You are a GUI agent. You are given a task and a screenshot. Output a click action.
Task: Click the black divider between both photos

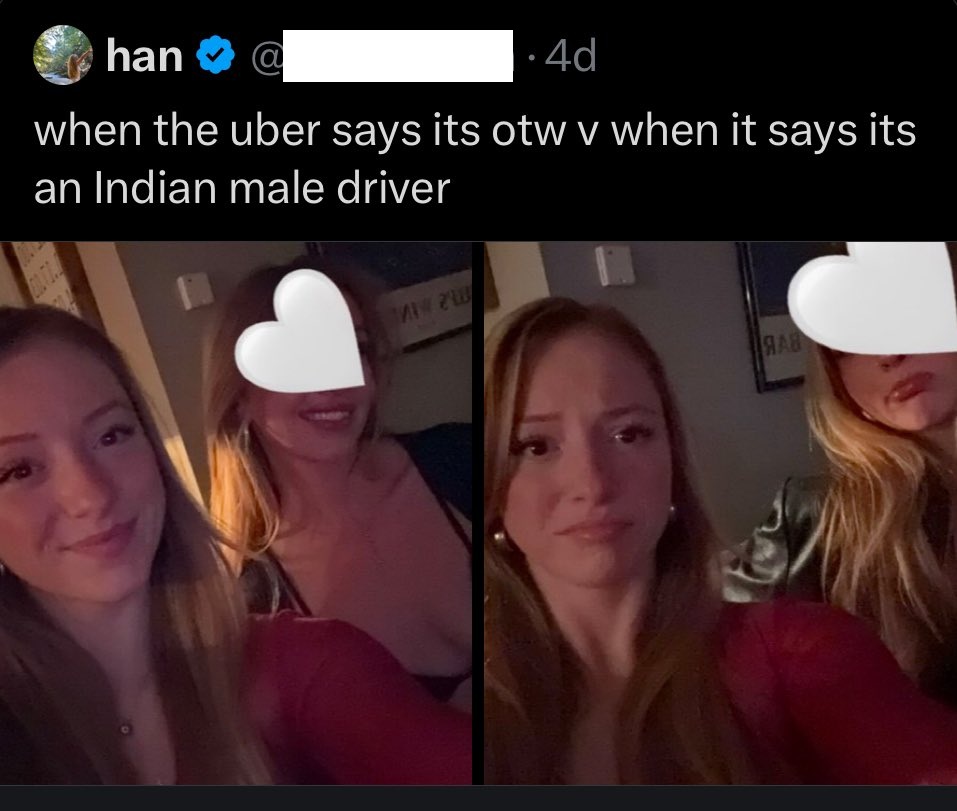click(478, 513)
